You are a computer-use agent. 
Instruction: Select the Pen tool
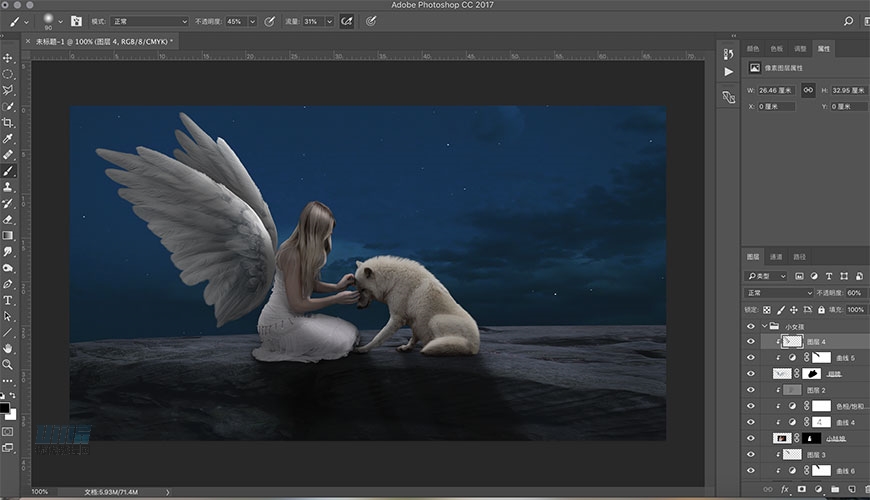point(8,284)
